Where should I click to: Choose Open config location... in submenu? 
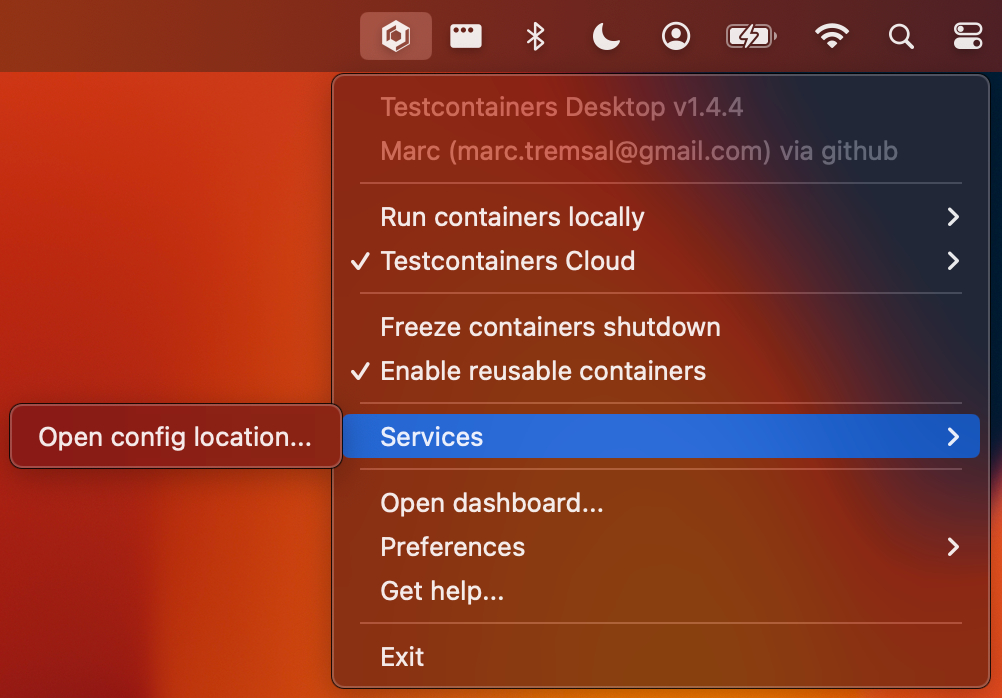click(x=176, y=437)
